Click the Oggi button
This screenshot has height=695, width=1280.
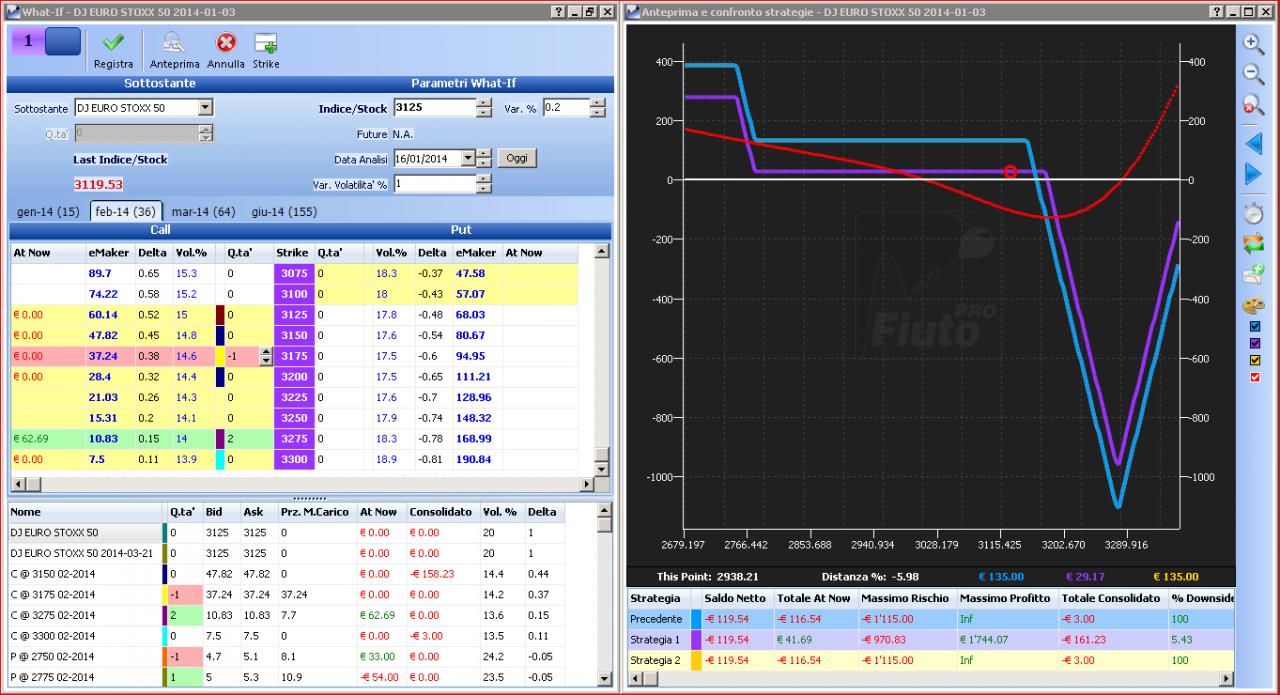[x=516, y=158]
